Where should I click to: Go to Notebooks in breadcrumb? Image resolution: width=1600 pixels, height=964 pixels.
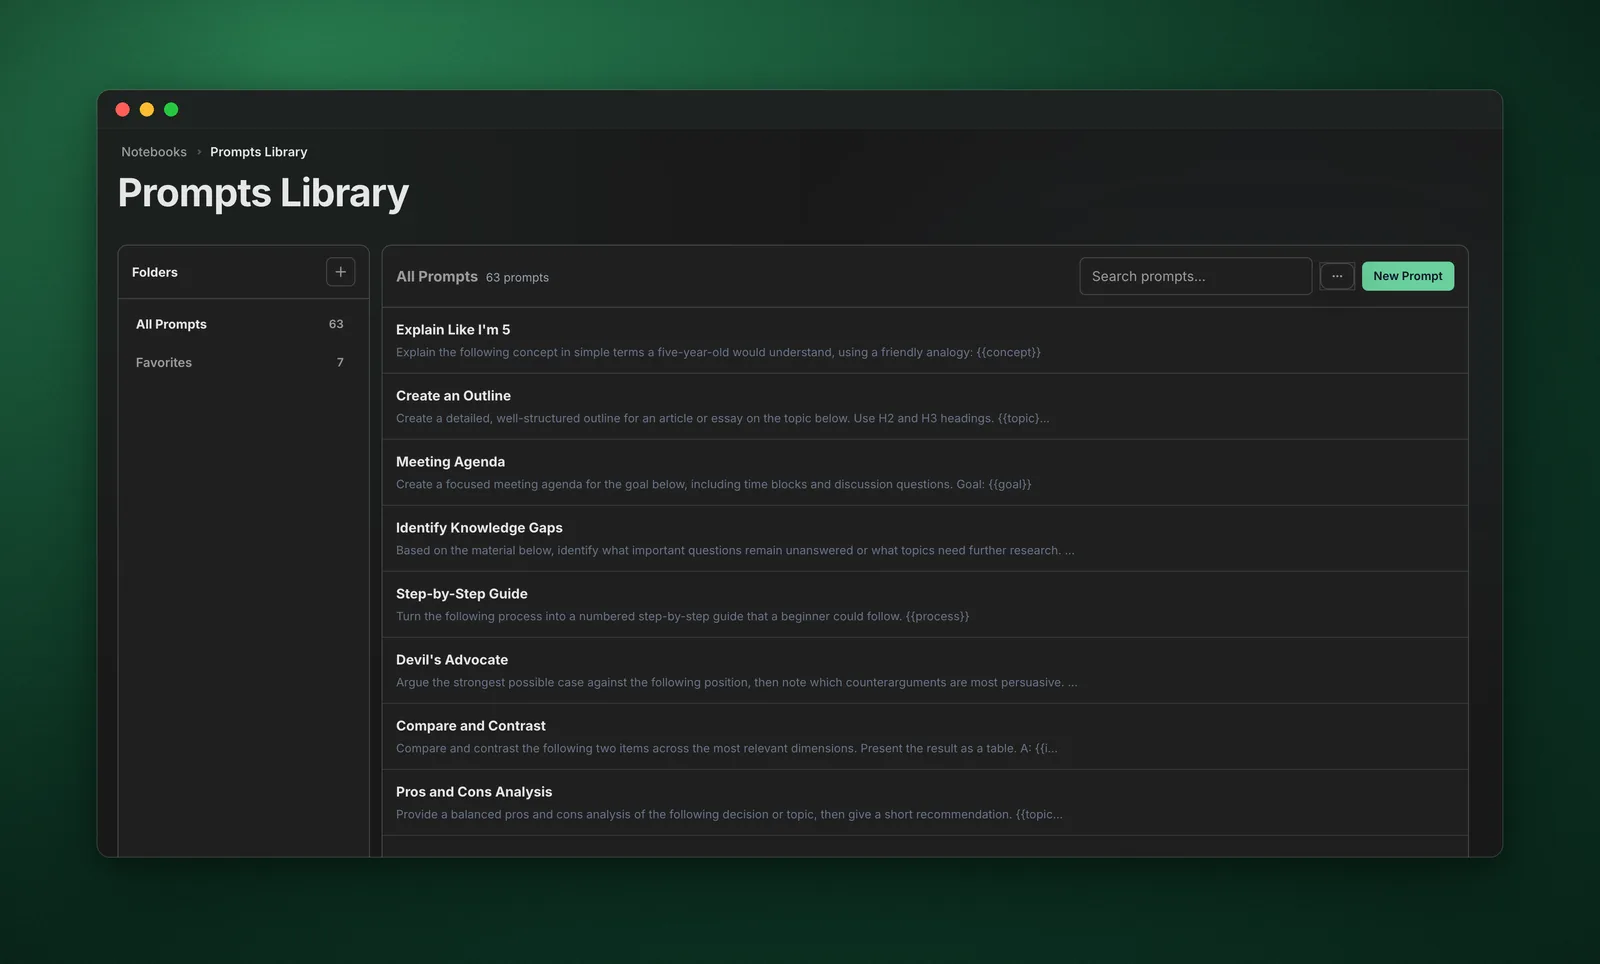[x=154, y=152]
